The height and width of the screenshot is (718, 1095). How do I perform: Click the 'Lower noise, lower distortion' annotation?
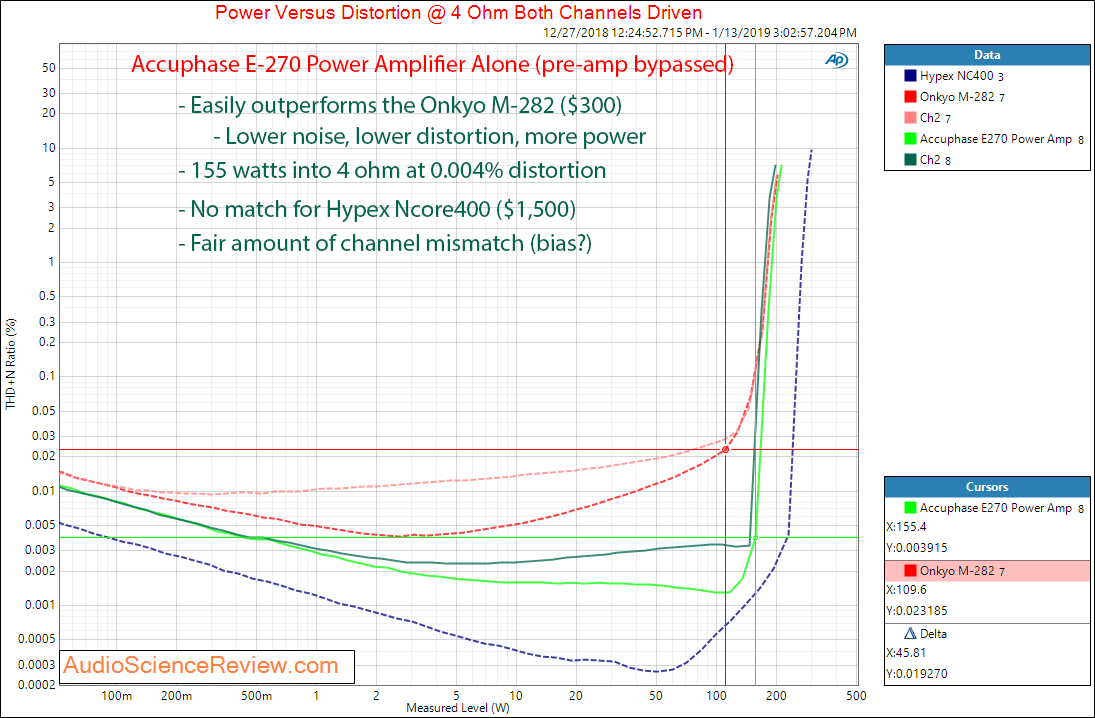click(429, 136)
